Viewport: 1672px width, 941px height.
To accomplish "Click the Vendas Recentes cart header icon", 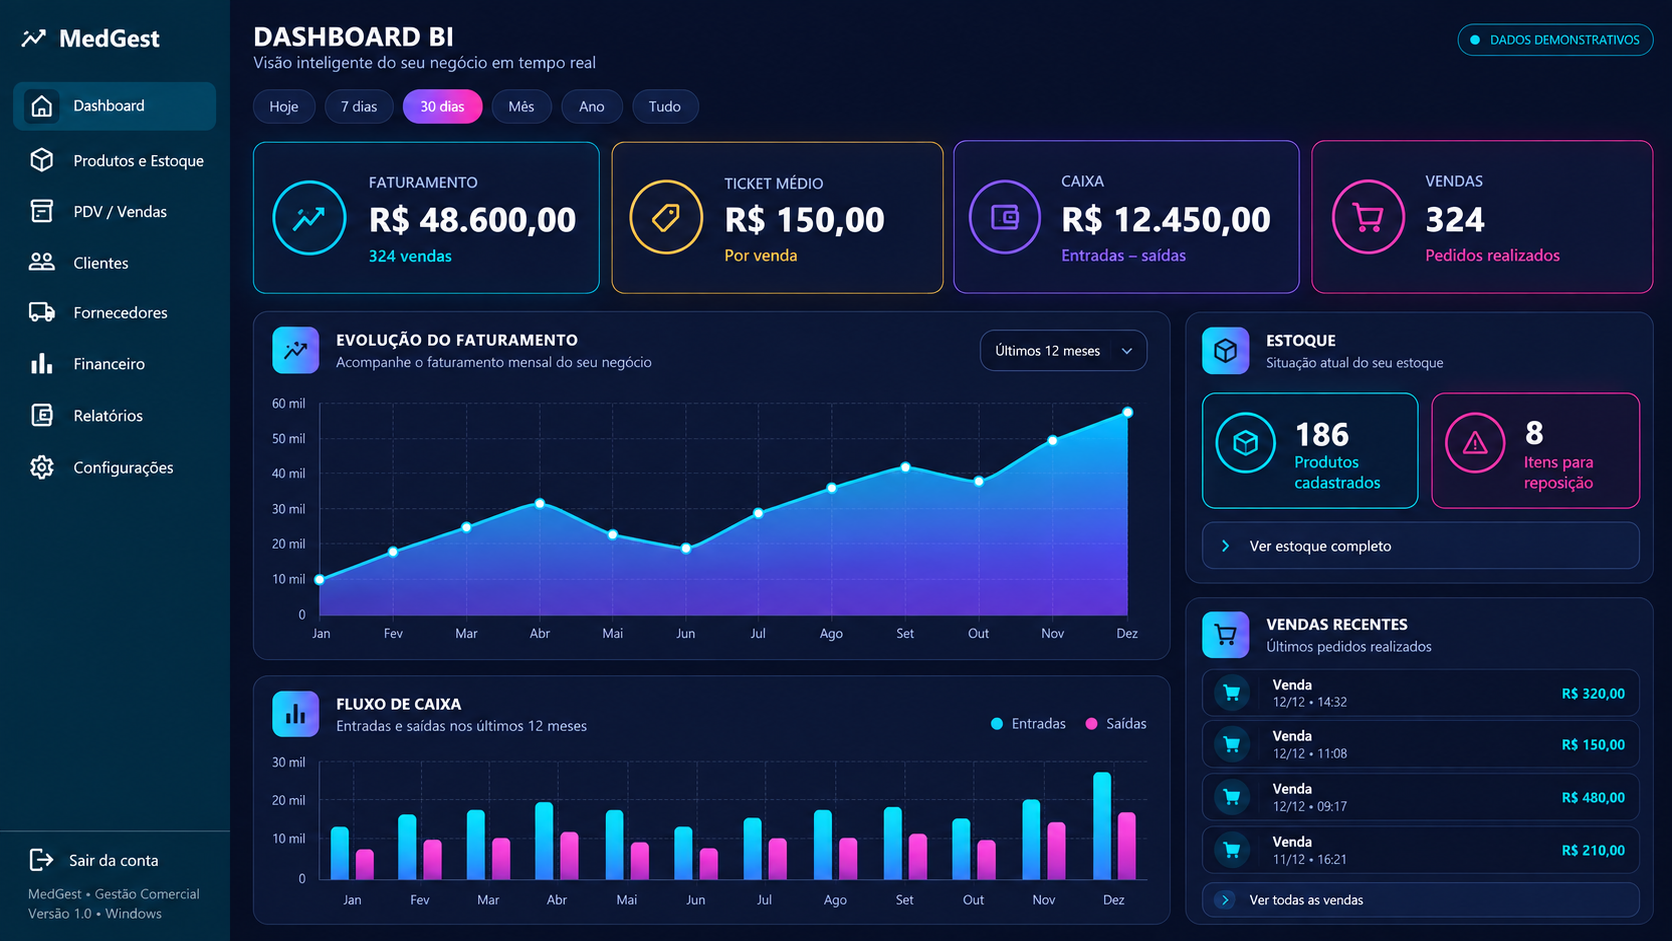I will point(1225,634).
